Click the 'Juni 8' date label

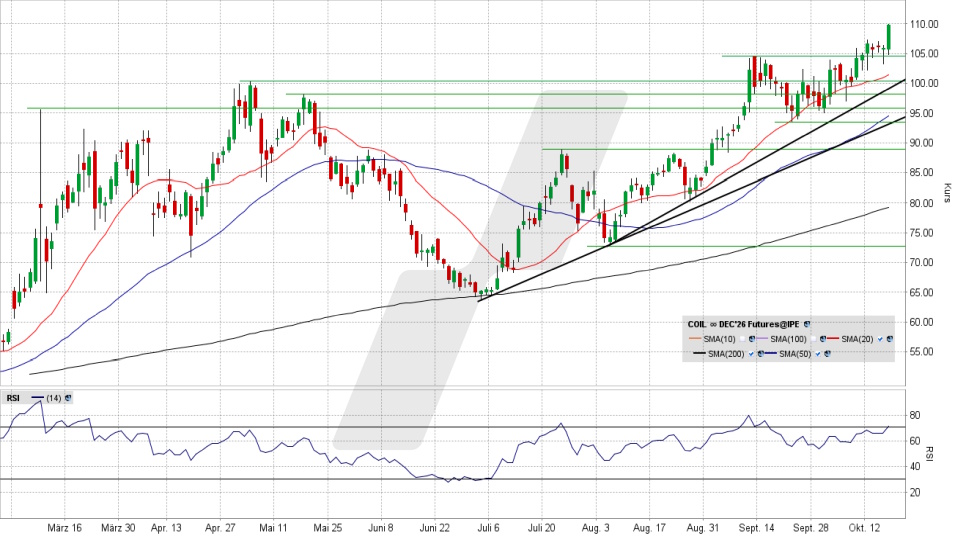point(381,528)
